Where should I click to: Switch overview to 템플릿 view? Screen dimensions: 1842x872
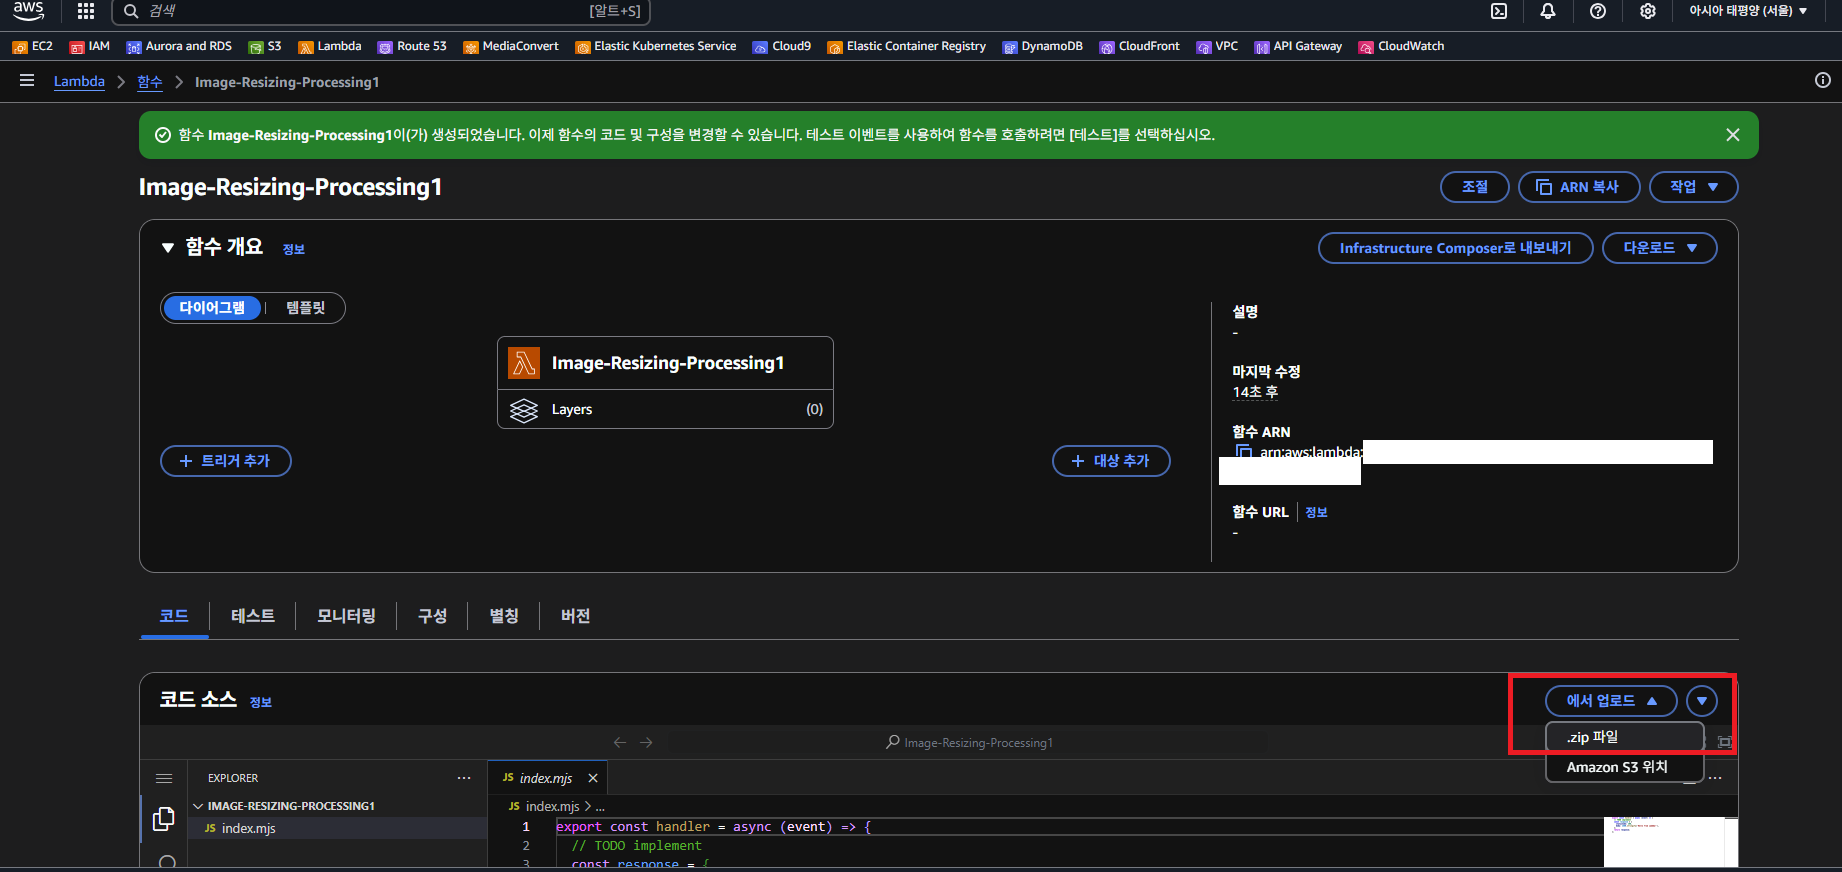pos(306,308)
